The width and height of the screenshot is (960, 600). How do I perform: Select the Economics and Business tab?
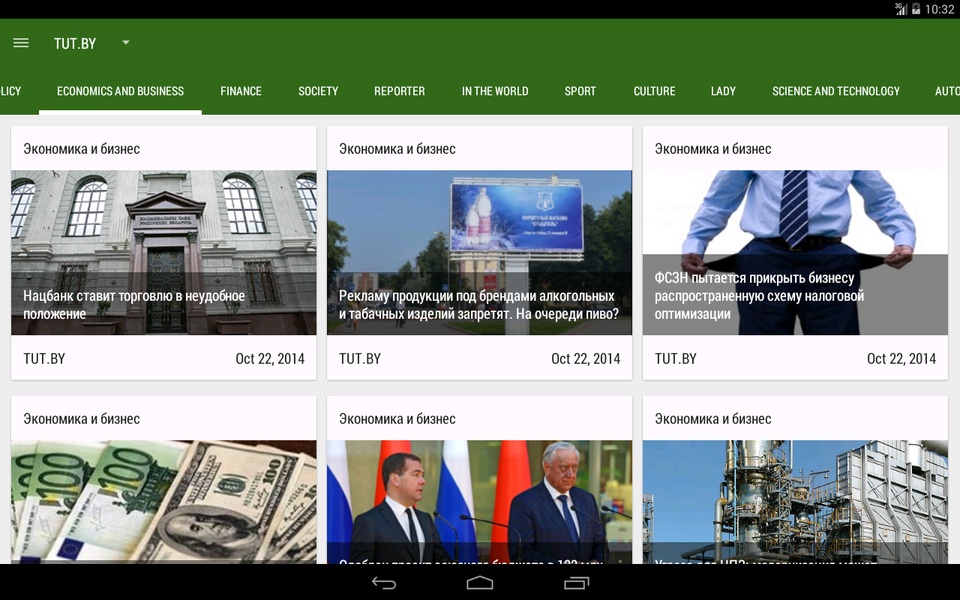tap(120, 91)
